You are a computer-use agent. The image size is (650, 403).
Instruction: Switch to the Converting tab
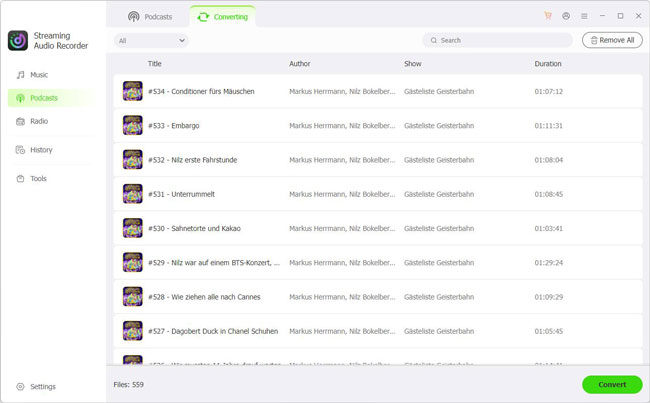(223, 17)
